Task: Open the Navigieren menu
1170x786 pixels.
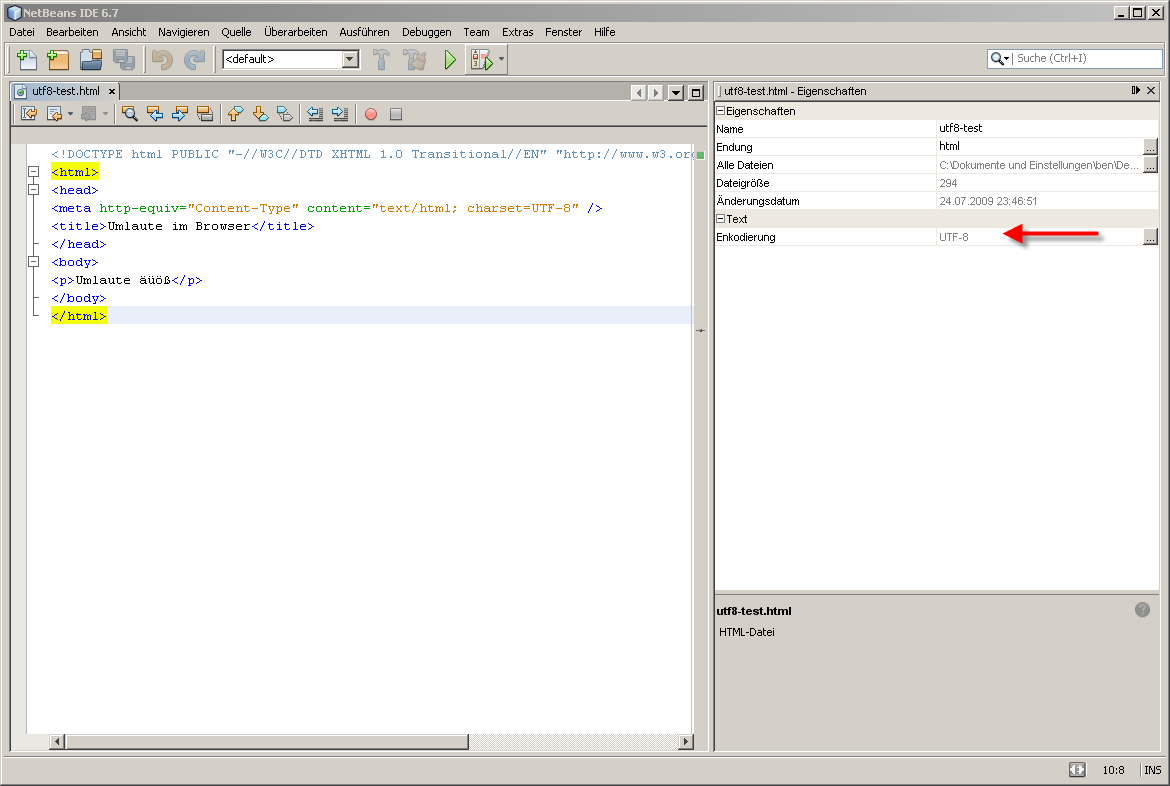Action: (184, 32)
